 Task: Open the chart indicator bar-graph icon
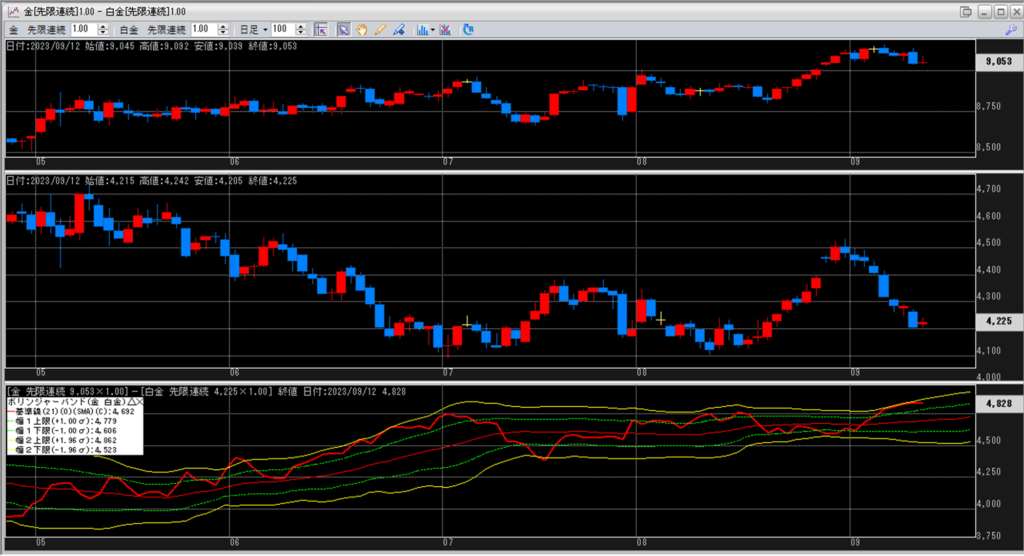click(x=421, y=29)
